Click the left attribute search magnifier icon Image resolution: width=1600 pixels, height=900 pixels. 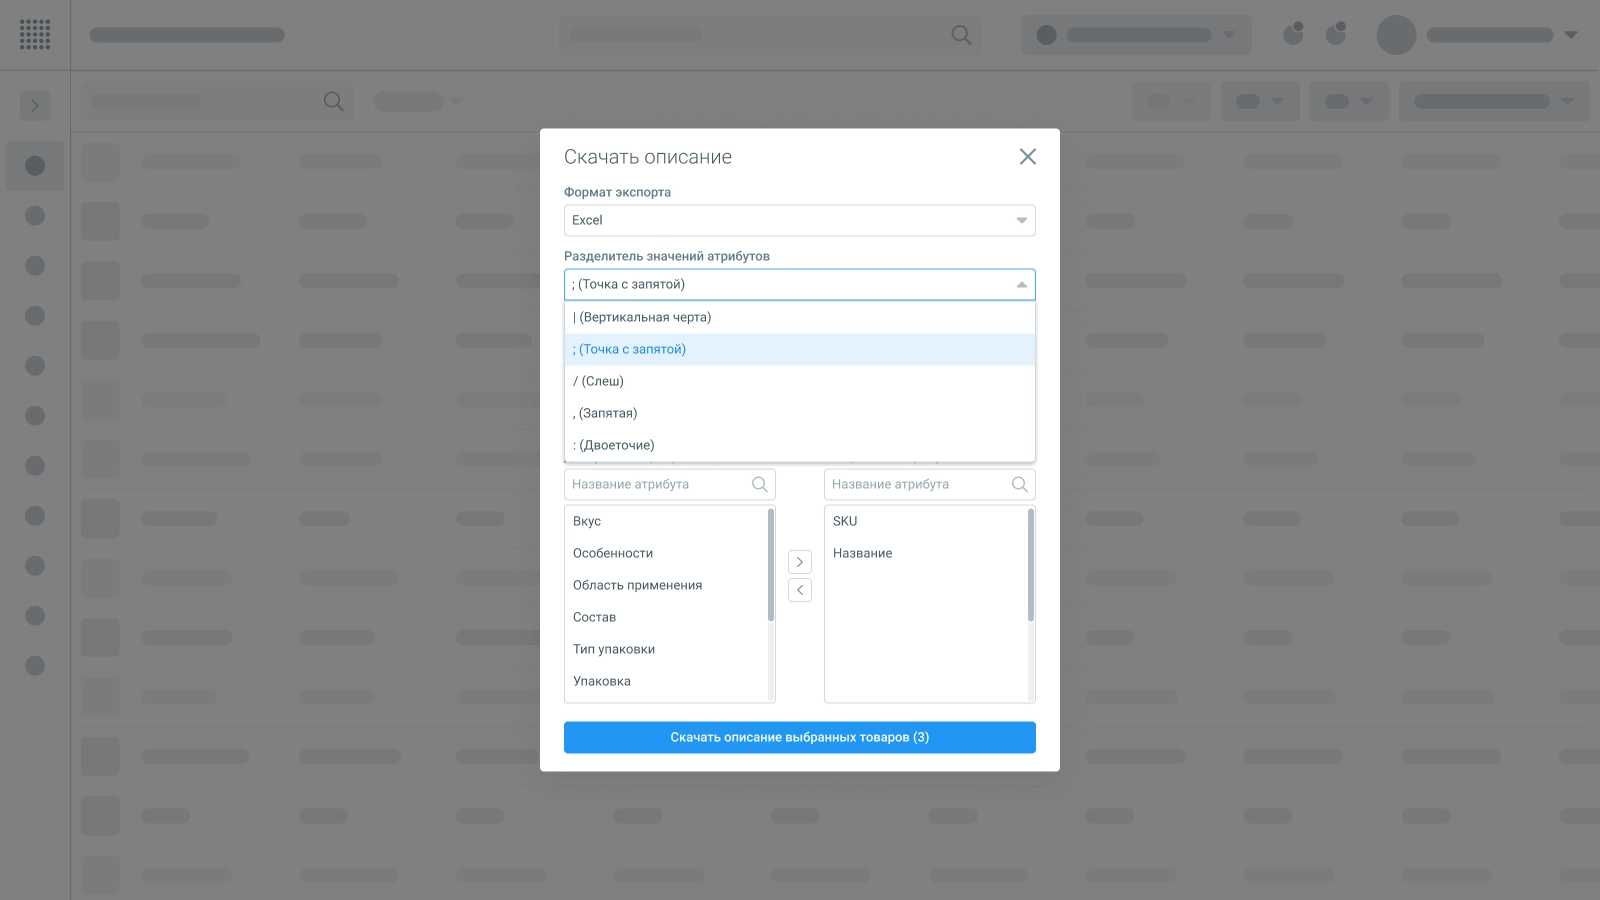(760, 485)
